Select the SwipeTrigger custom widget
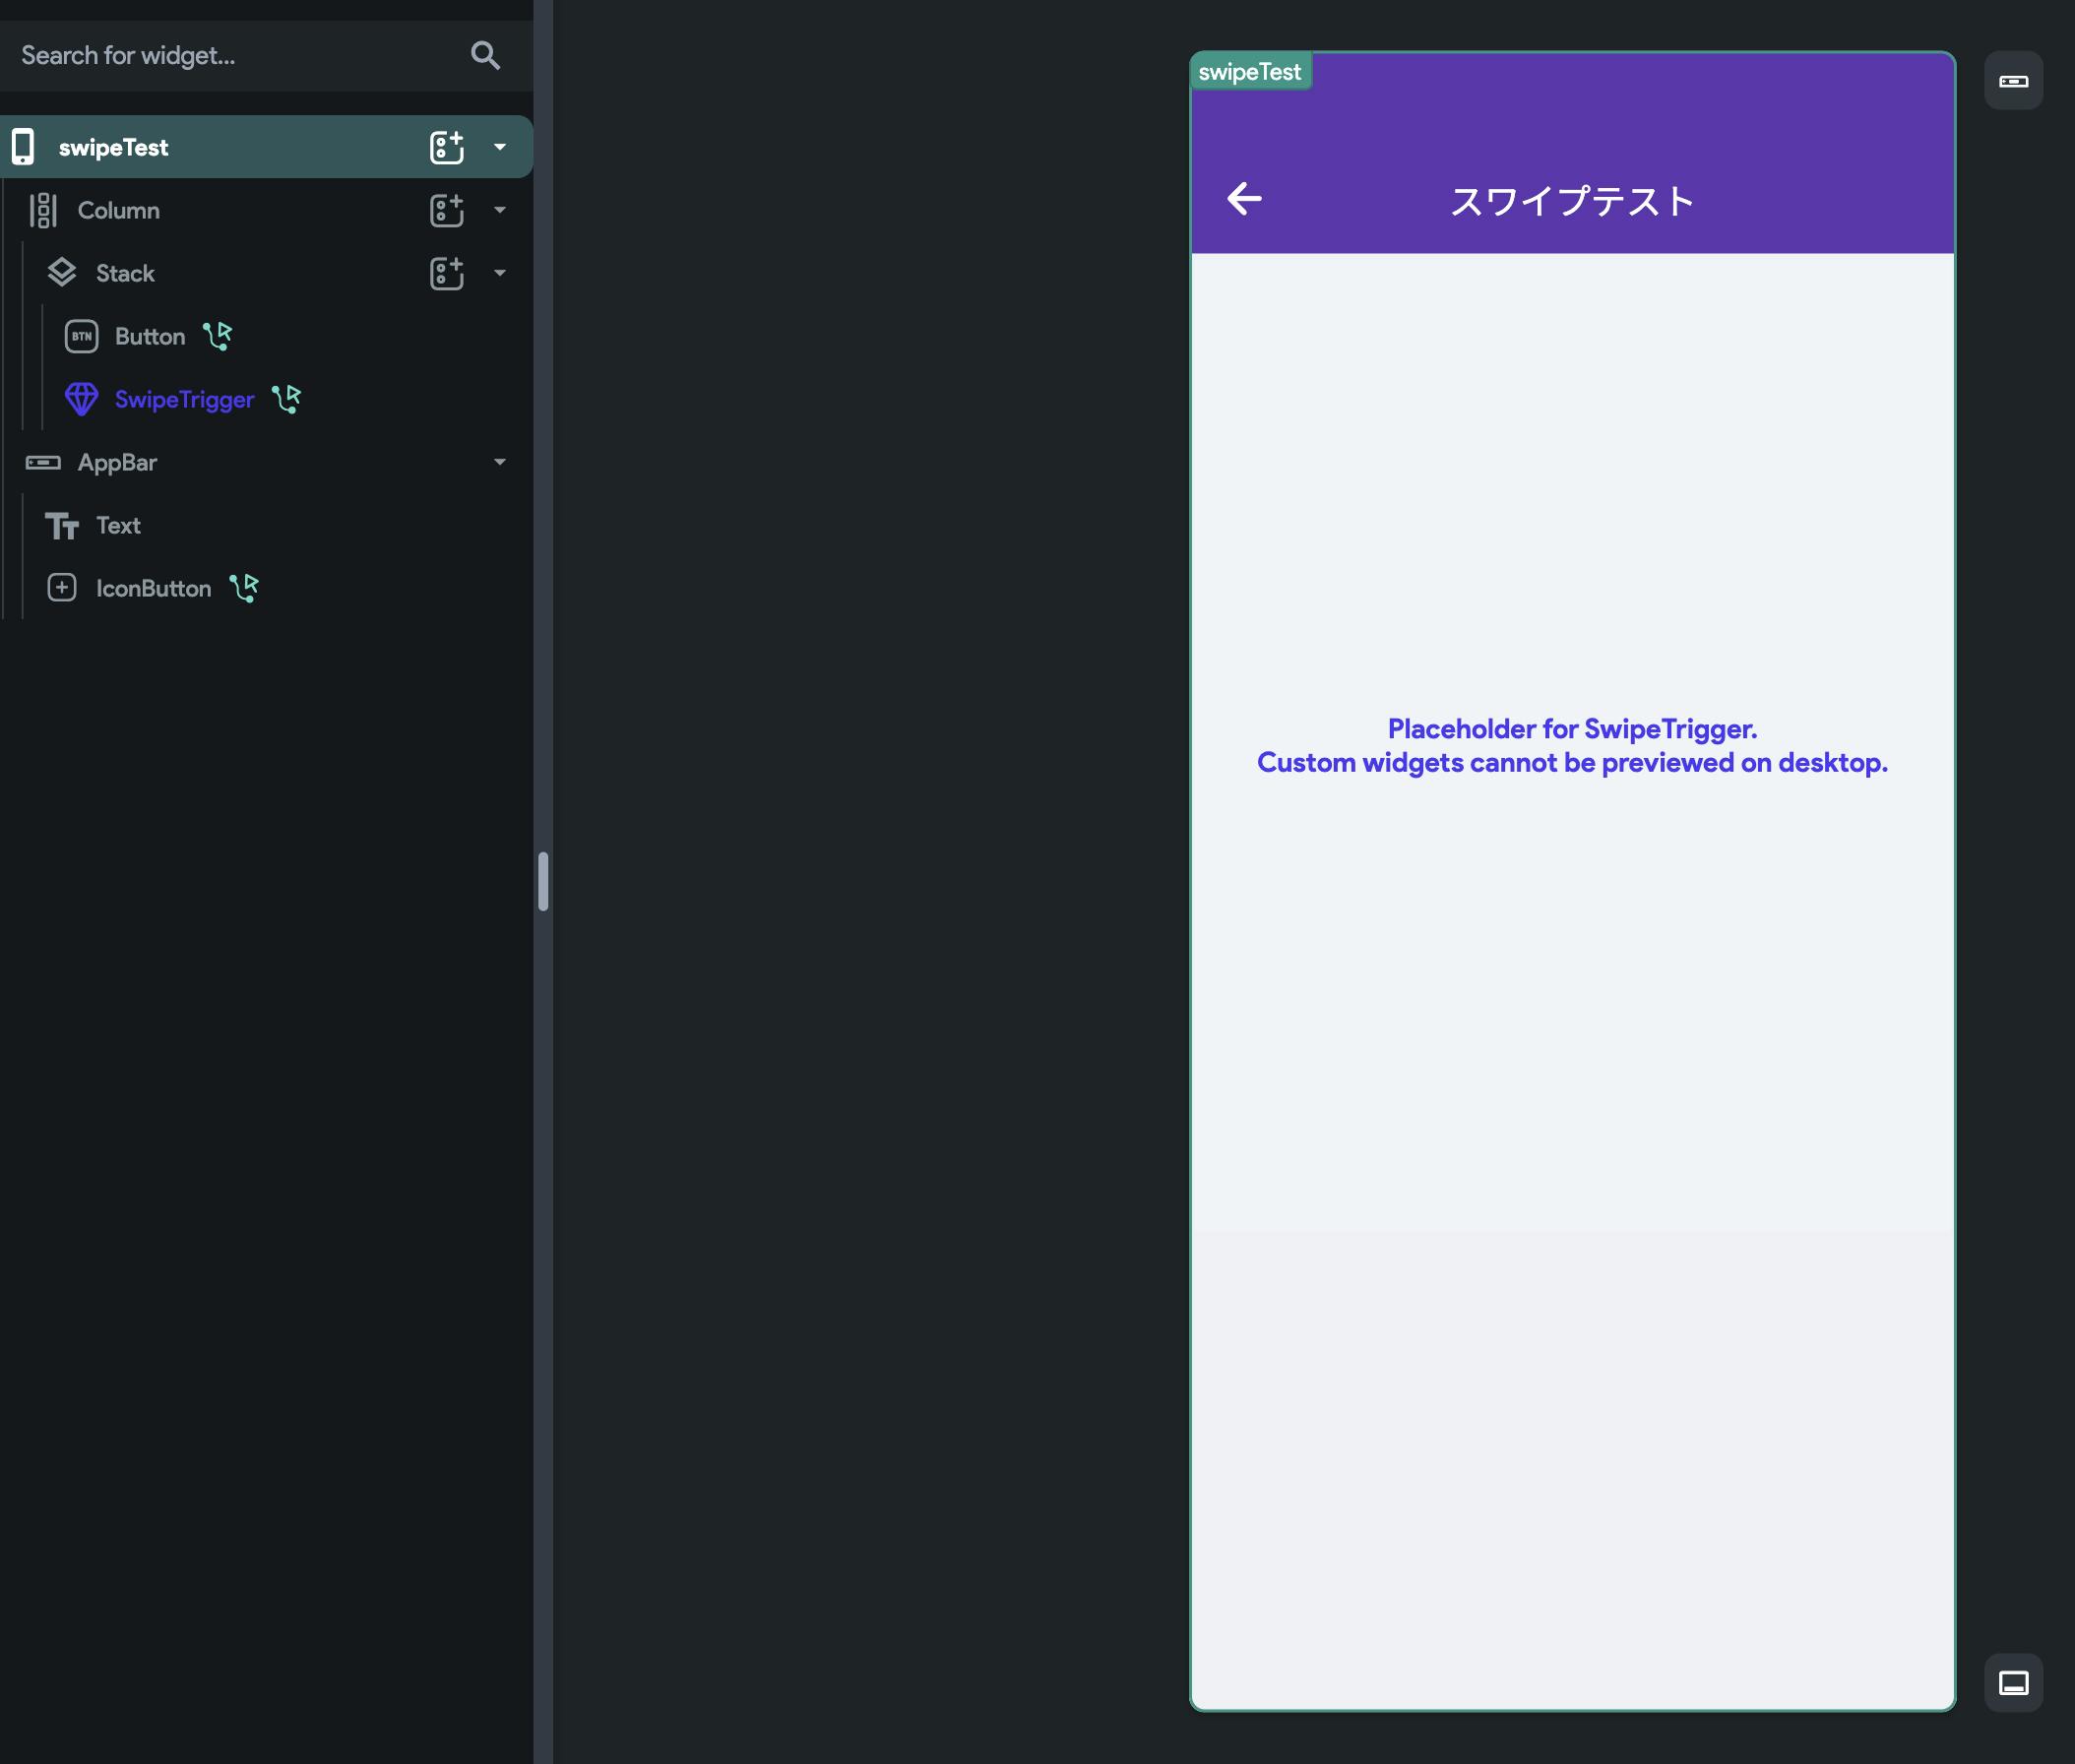 184,399
